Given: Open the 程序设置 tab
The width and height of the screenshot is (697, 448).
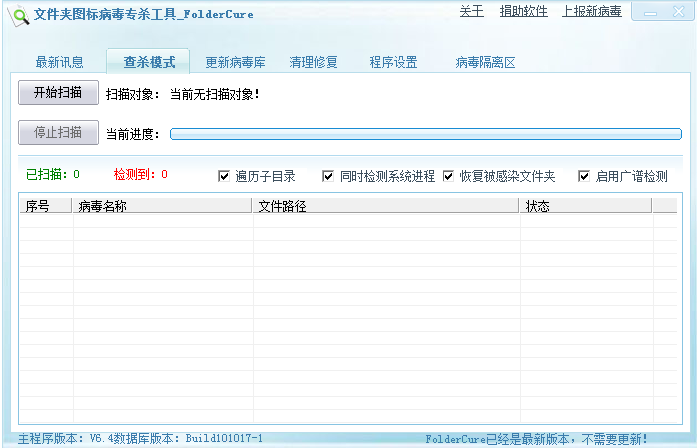Looking at the screenshot, I should click(393, 62).
